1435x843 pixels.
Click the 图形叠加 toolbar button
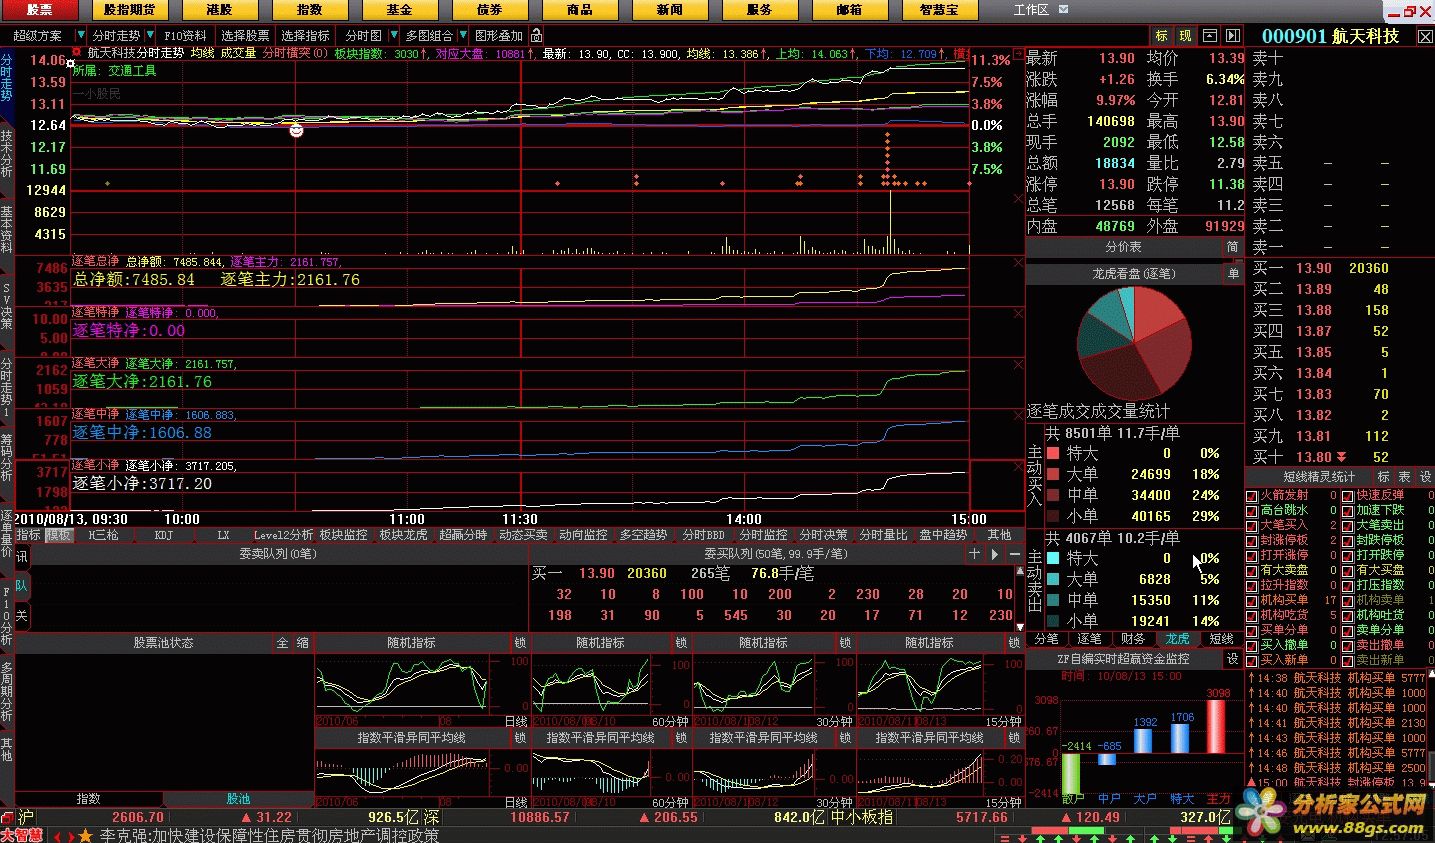499,35
